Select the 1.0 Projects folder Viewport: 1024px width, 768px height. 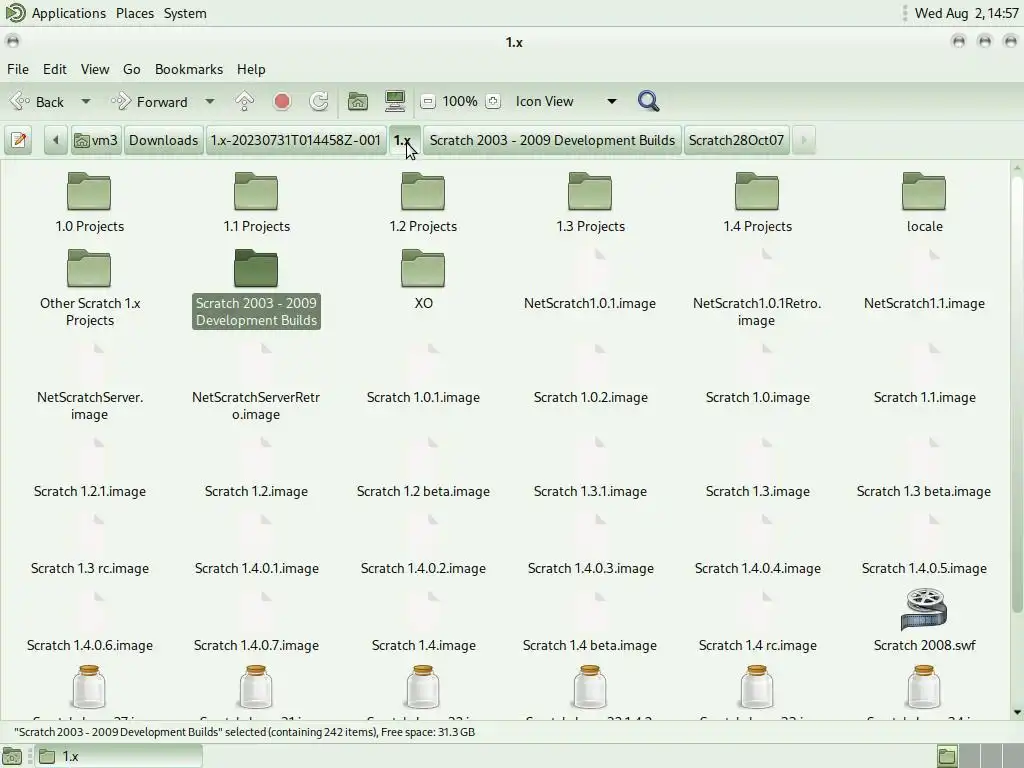89,202
